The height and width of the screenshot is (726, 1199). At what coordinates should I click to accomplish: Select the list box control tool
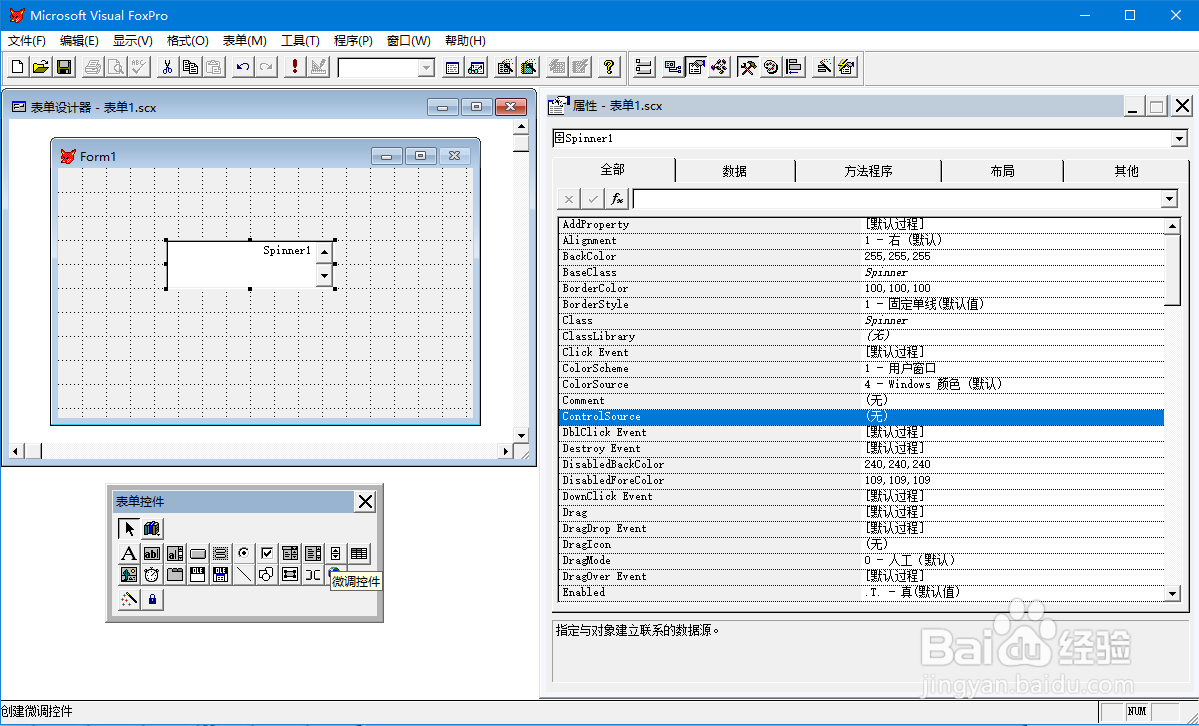313,553
